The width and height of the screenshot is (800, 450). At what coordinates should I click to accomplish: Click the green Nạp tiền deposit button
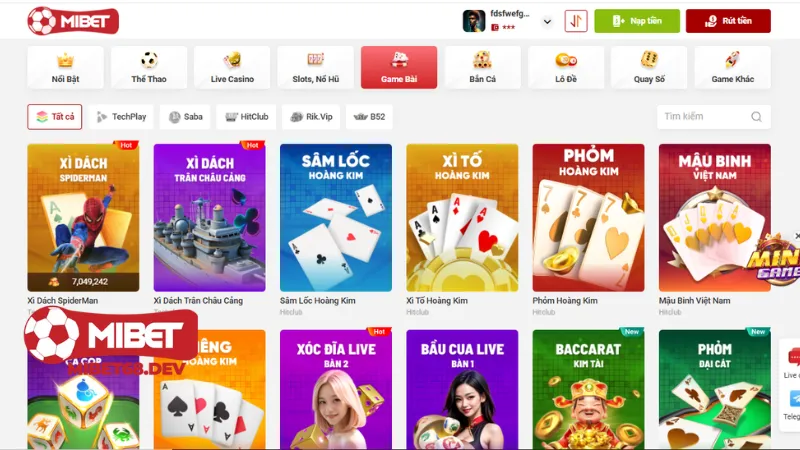[x=637, y=21]
